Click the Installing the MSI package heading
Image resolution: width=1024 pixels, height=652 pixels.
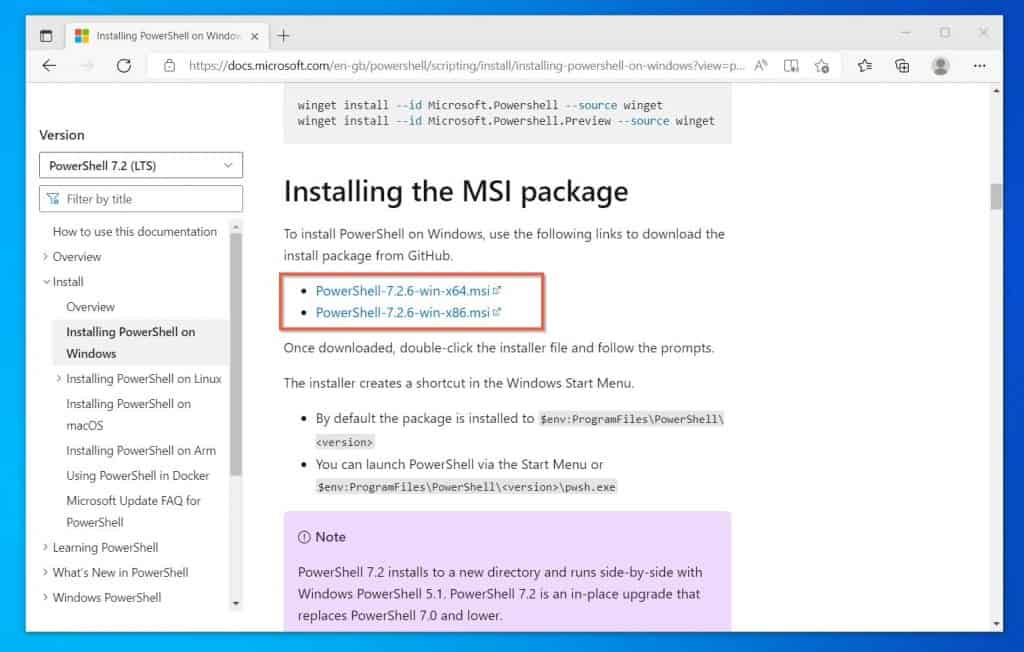[x=456, y=191]
